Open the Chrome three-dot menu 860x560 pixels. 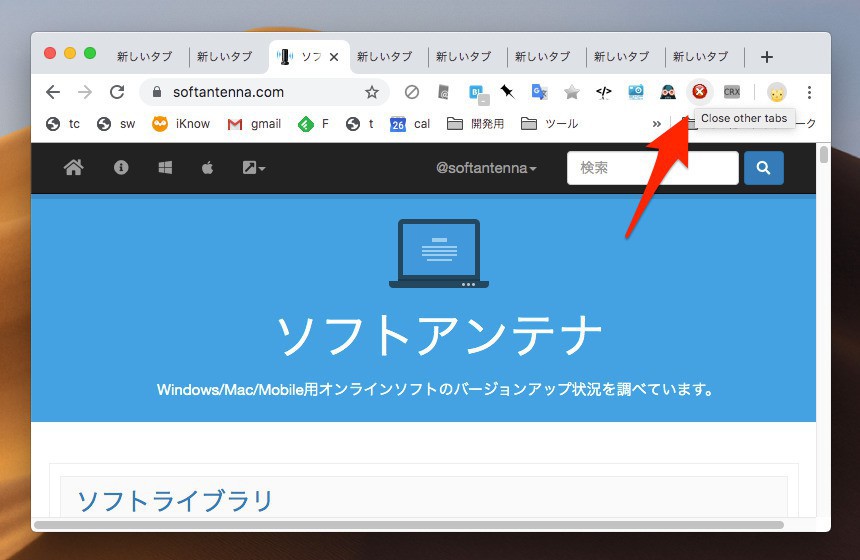[x=809, y=92]
